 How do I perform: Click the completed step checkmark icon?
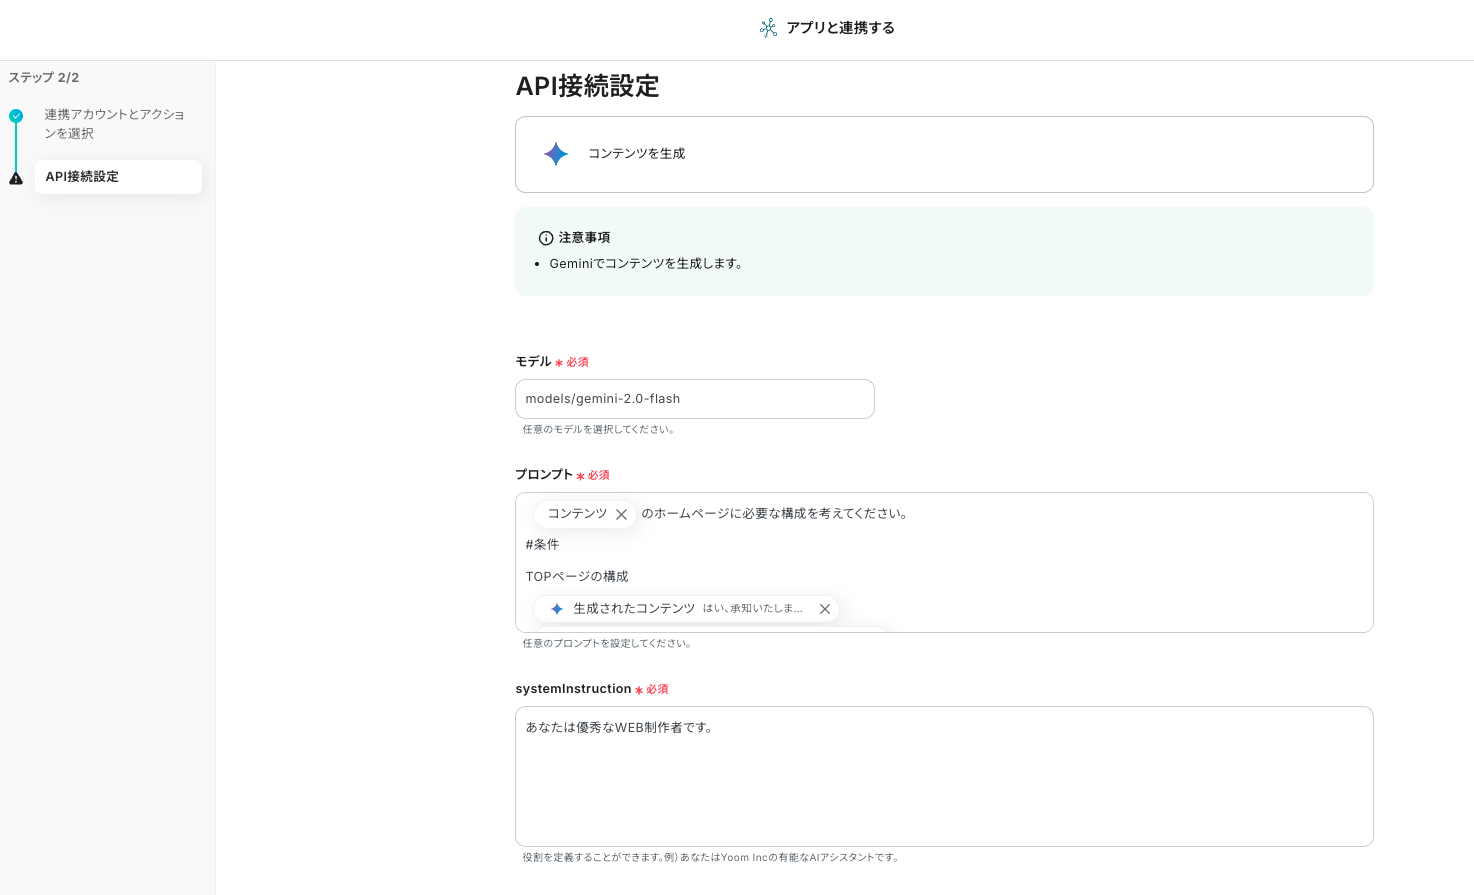tap(16, 116)
